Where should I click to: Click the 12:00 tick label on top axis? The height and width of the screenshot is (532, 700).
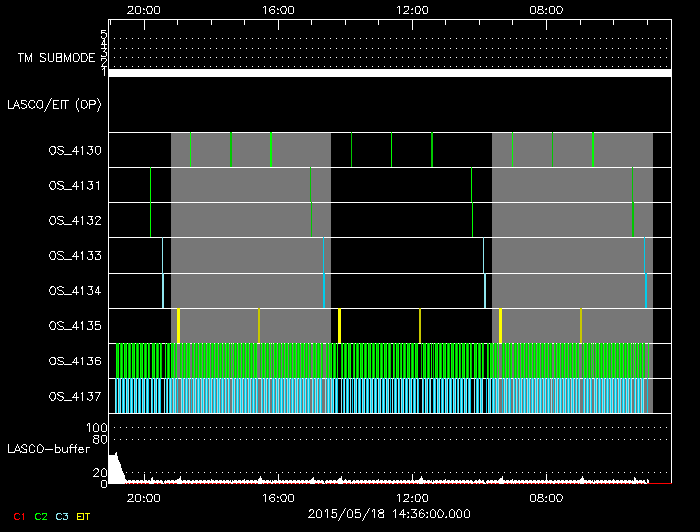point(412,10)
